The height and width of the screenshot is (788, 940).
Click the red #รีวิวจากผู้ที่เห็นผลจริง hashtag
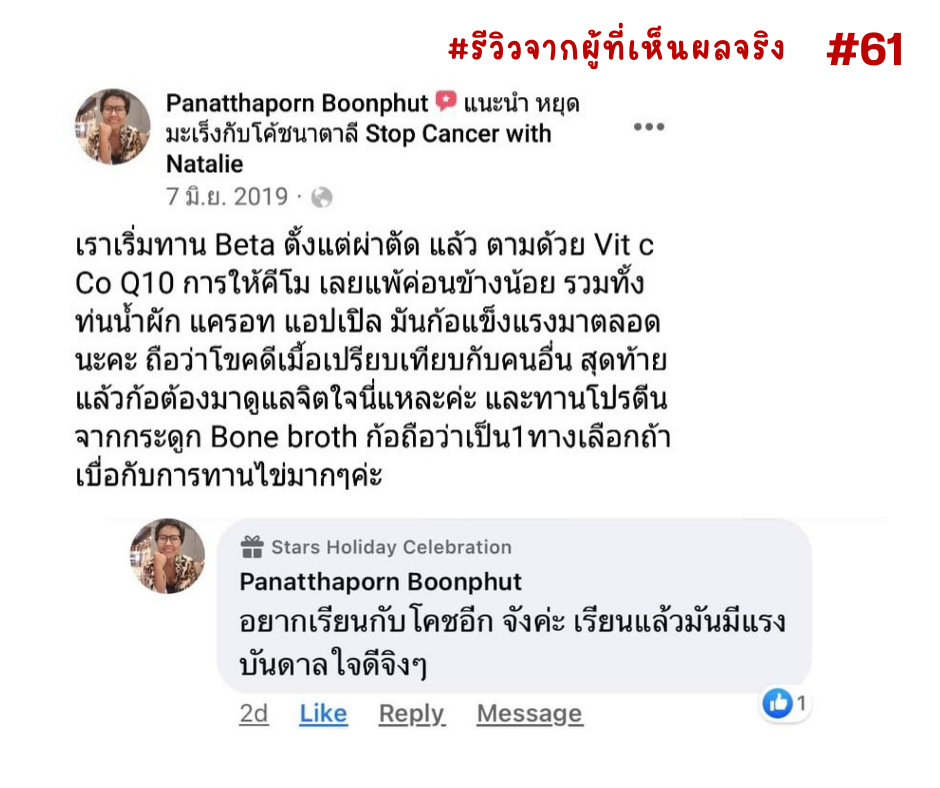pos(616,49)
